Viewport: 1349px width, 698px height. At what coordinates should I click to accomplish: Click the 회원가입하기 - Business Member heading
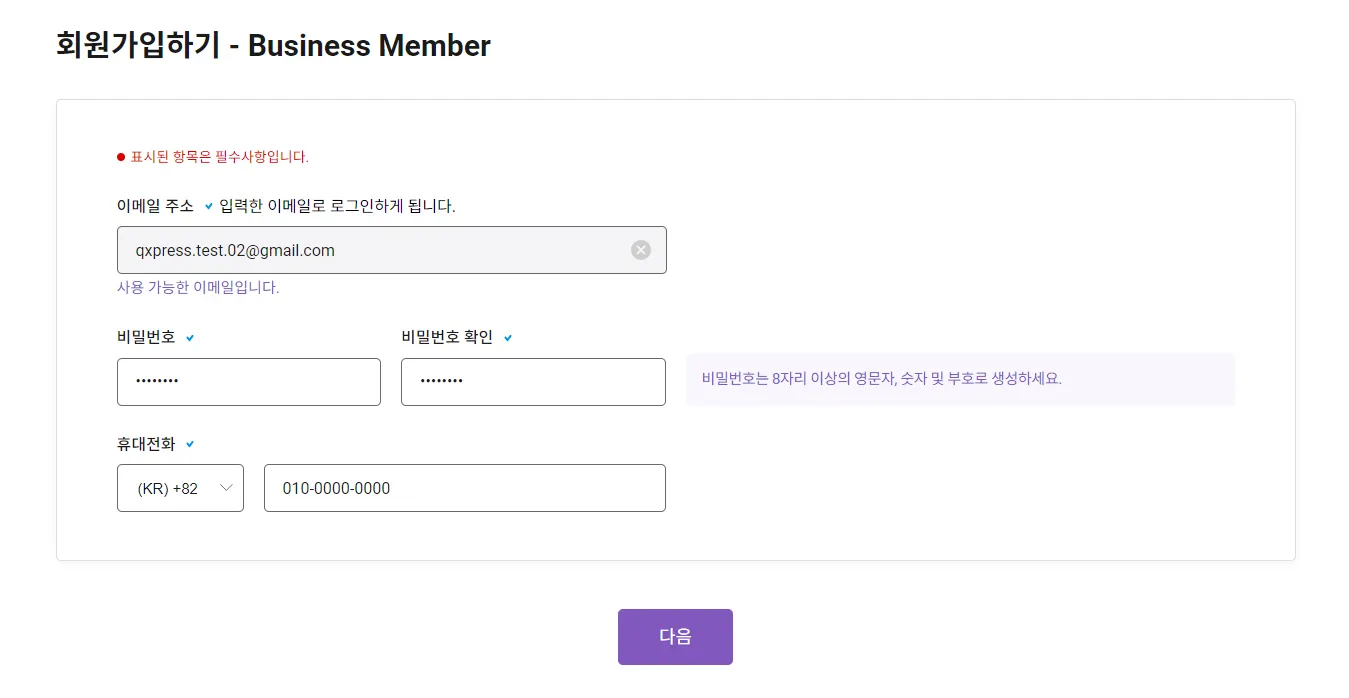[x=273, y=45]
